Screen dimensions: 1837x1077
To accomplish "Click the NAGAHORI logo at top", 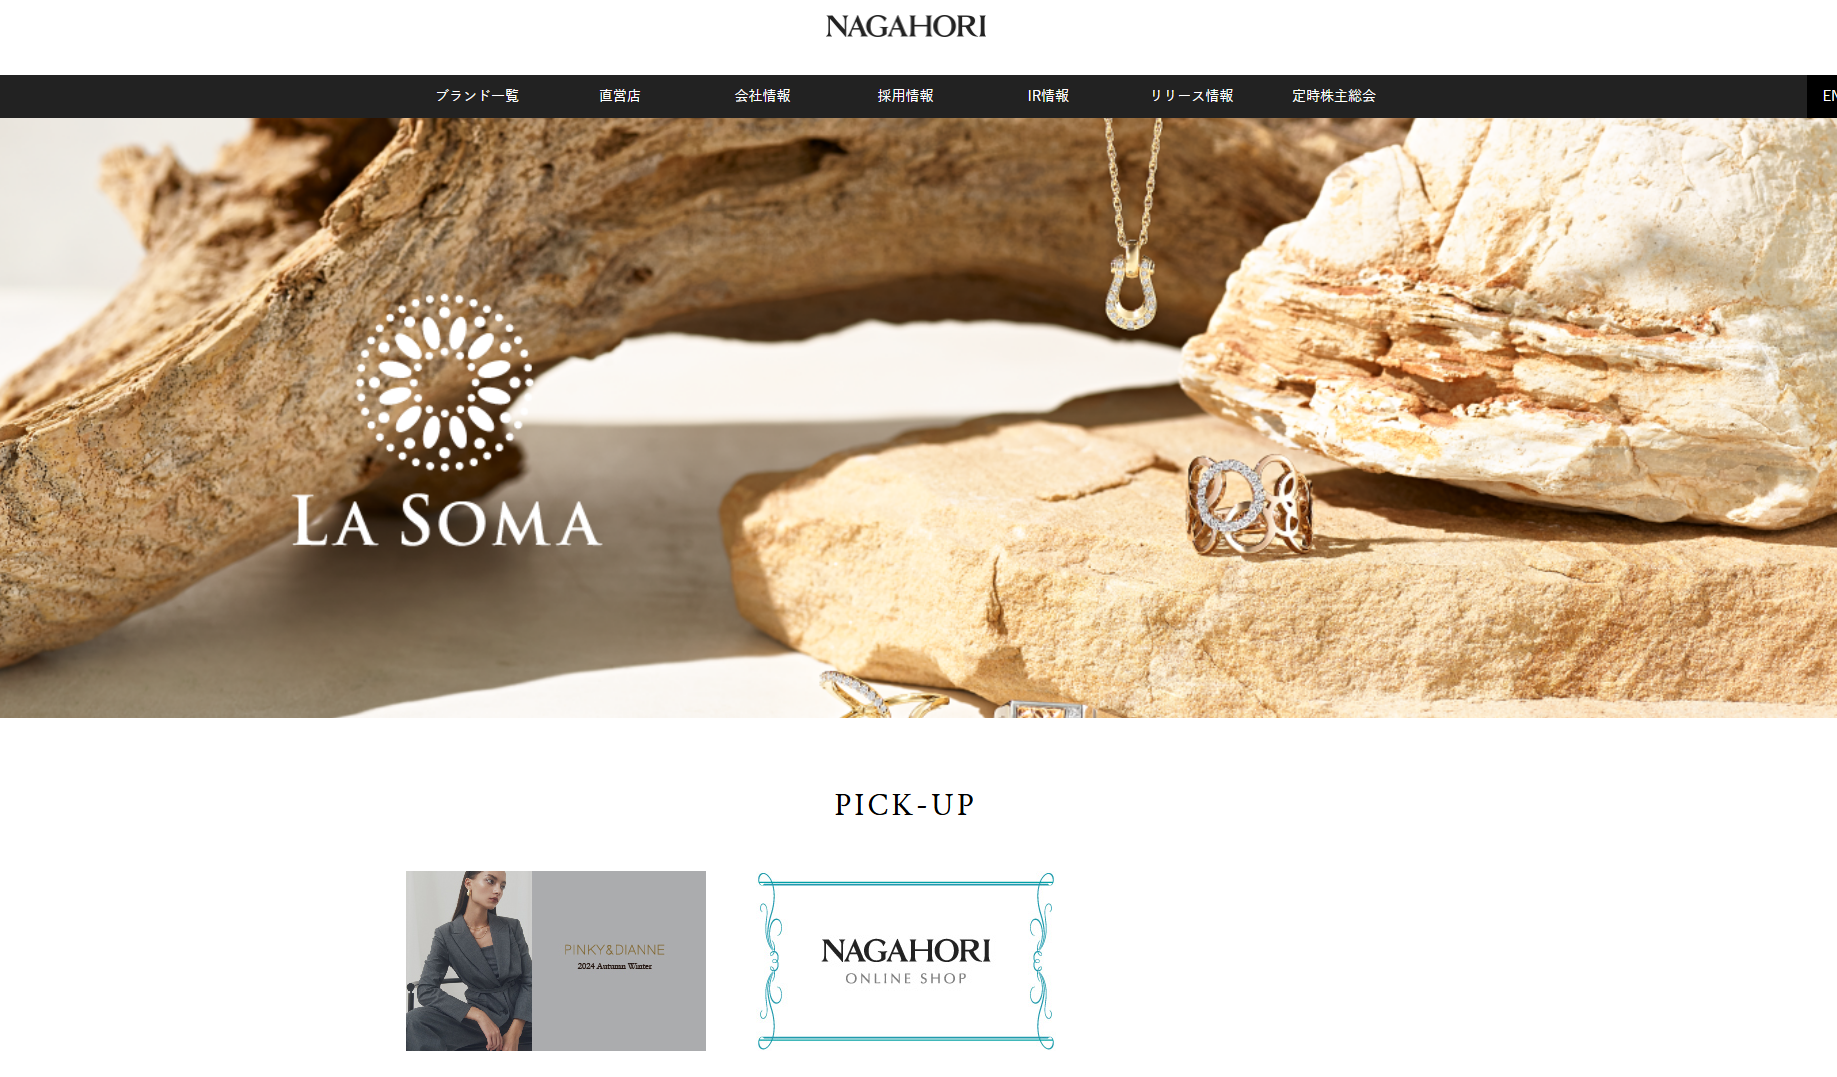I will click(x=906, y=26).
